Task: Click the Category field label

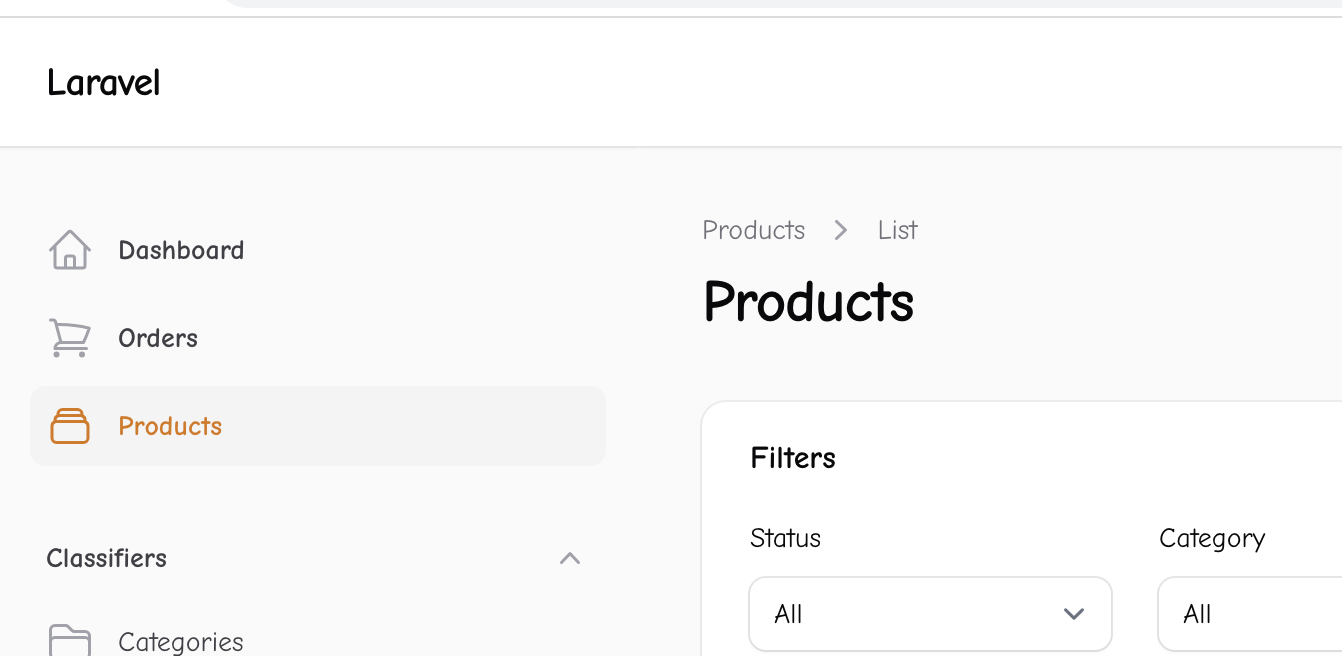Action: click(x=1212, y=538)
